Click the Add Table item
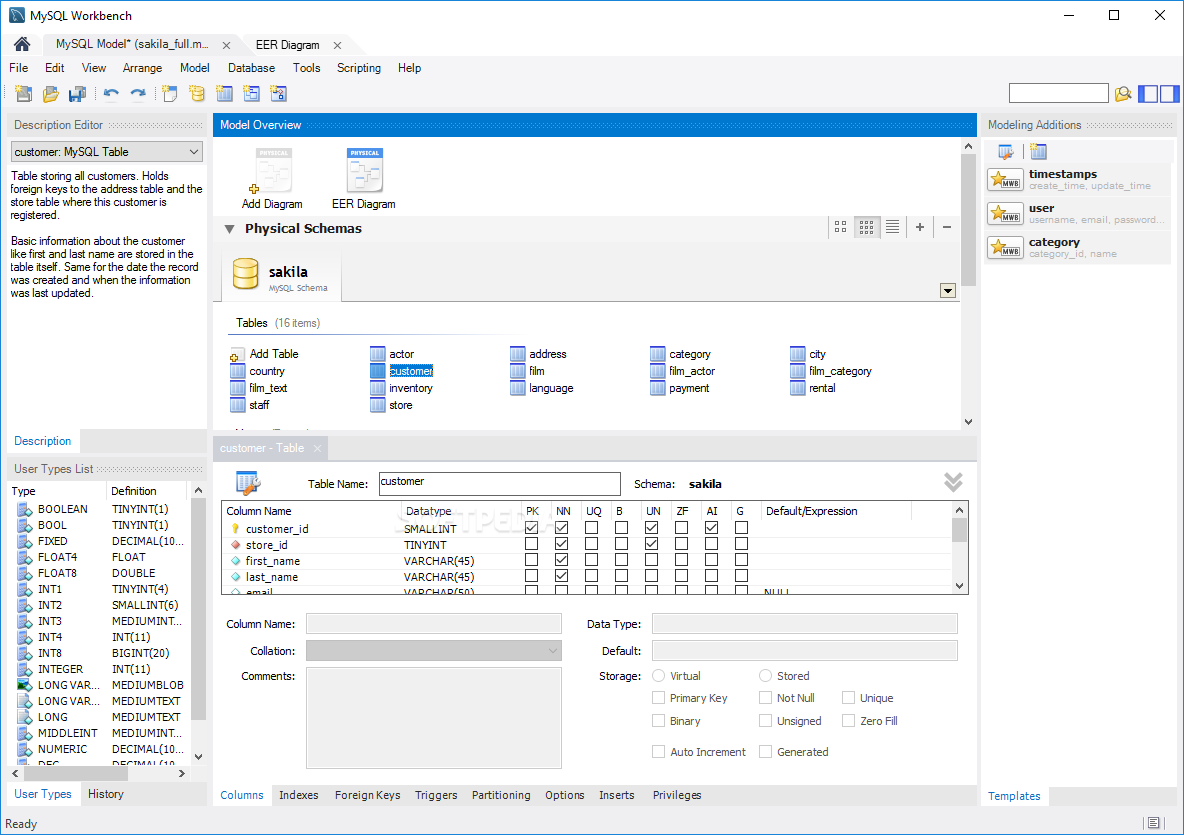This screenshot has height=835, width=1184. point(264,354)
